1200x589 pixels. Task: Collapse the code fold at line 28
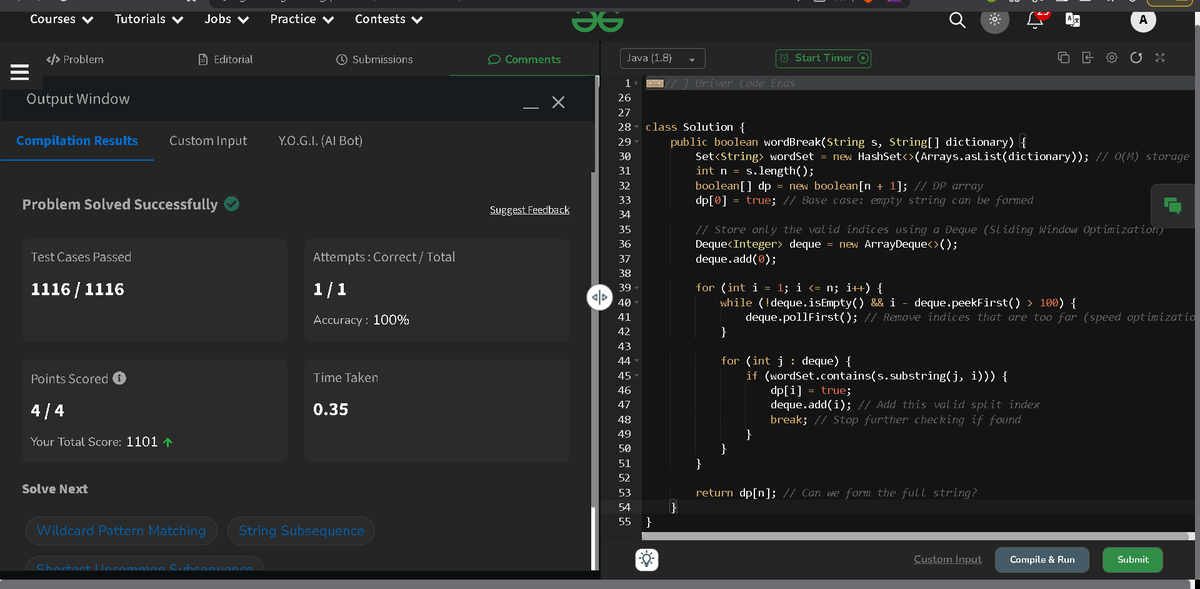[638, 128]
